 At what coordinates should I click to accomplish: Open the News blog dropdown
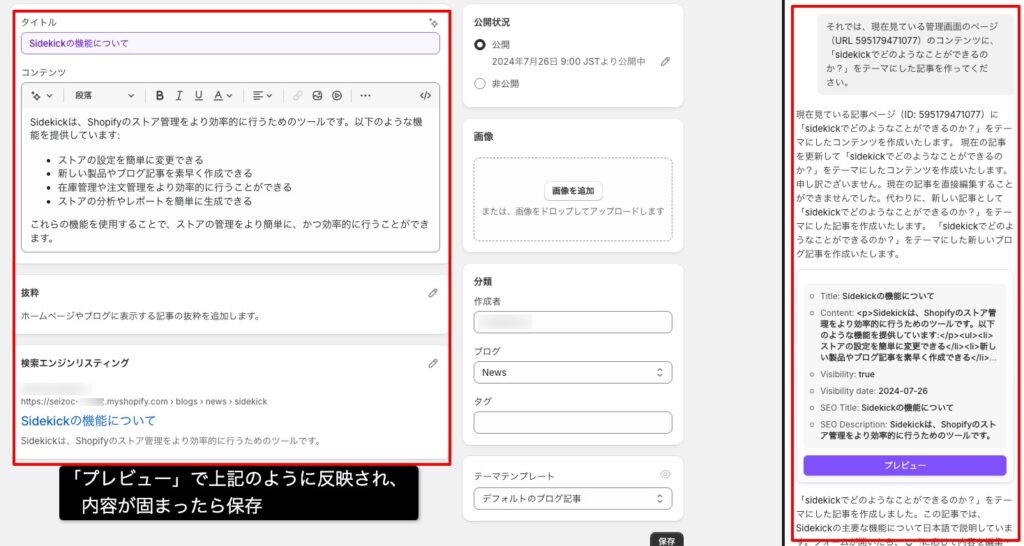pyautogui.click(x=572, y=372)
